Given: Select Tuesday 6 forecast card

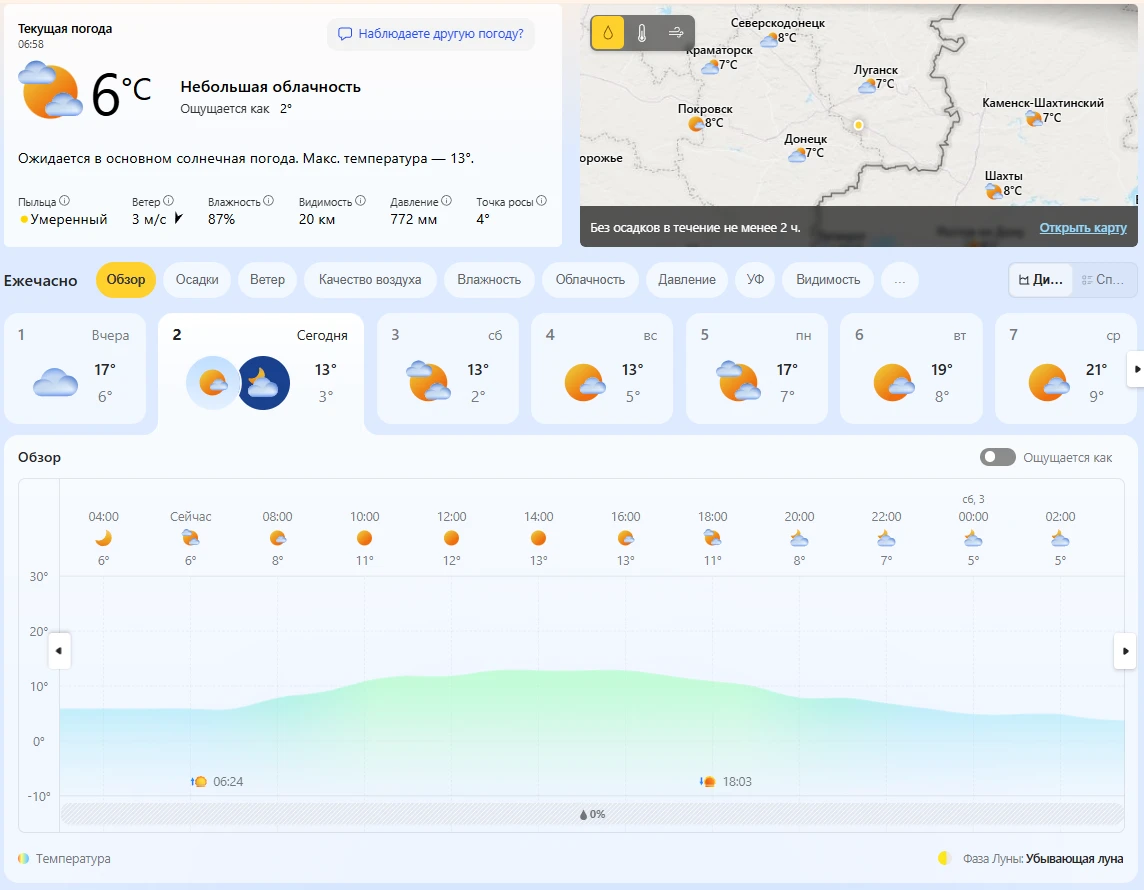Looking at the screenshot, I should click(x=911, y=368).
